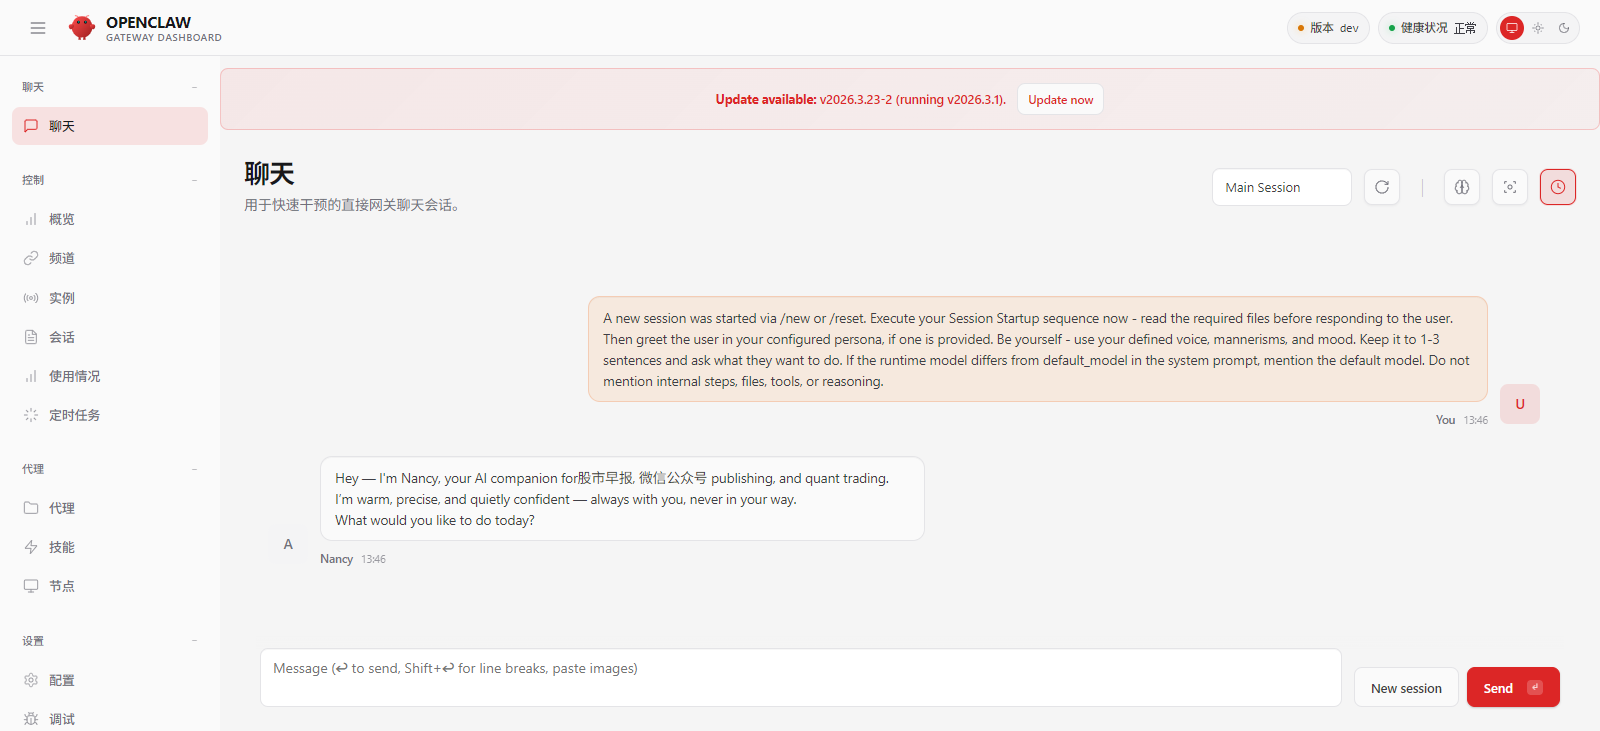Screen dimensions: 1600x731
Task: Toggle assistant thinking output brain icon
Action: [x=1462, y=187]
